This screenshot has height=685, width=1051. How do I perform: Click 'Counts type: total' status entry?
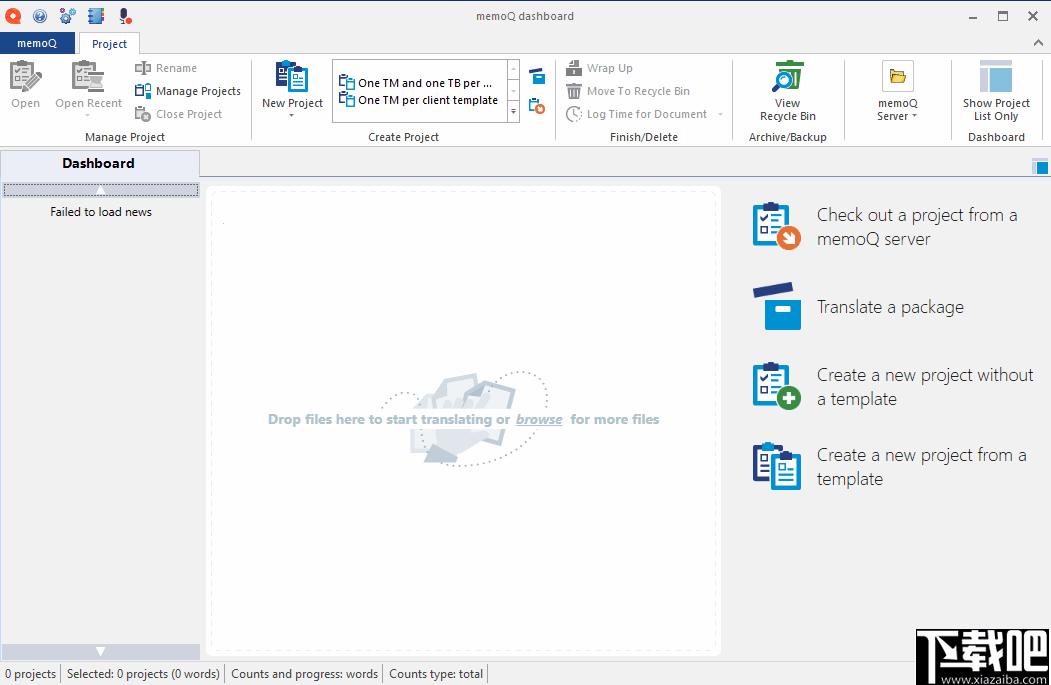[436, 674]
